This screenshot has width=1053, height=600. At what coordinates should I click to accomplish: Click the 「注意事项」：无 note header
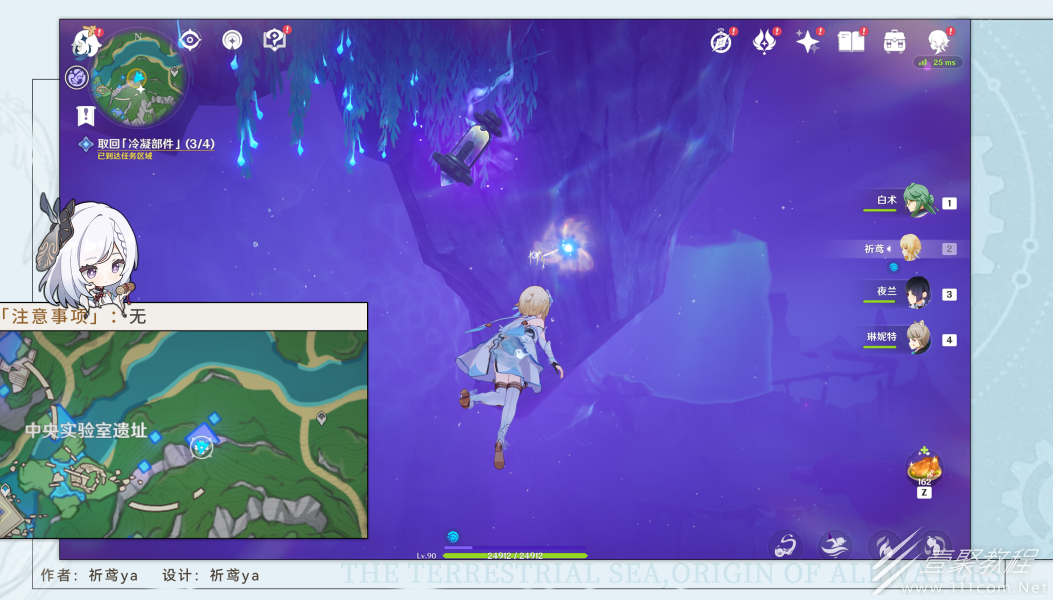pos(74,316)
